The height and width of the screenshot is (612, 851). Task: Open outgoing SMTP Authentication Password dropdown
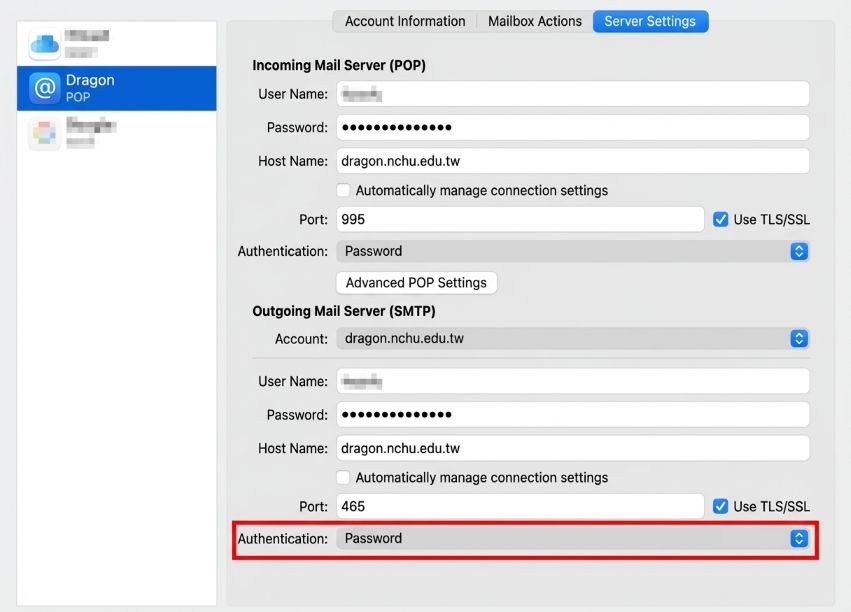pyautogui.click(x=573, y=538)
